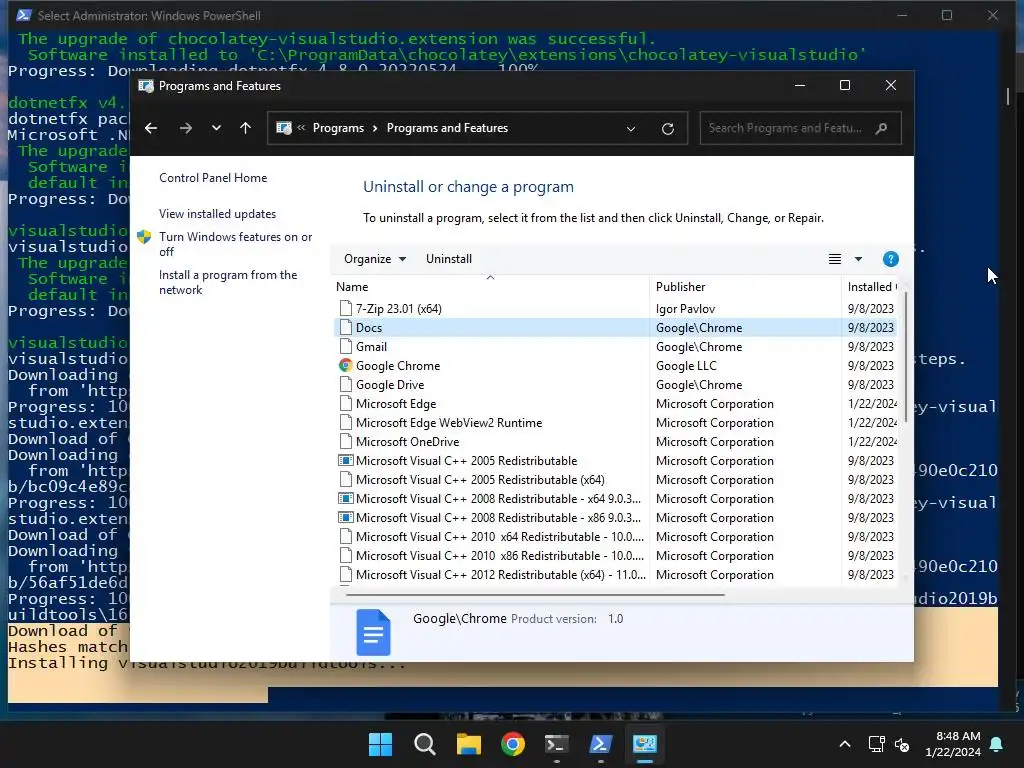
Task: Click the horizontal scrollbar under the list
Action: coord(535,595)
